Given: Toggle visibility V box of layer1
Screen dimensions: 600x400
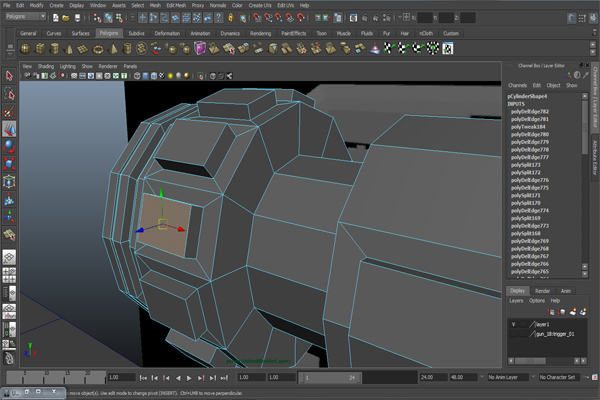Looking at the screenshot, I should pos(514,325).
